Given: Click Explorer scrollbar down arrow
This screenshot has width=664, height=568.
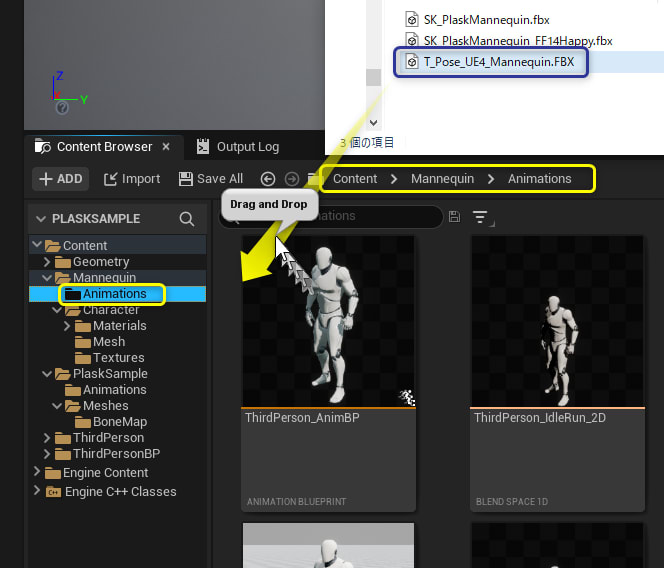Looking at the screenshot, I should [373, 123].
